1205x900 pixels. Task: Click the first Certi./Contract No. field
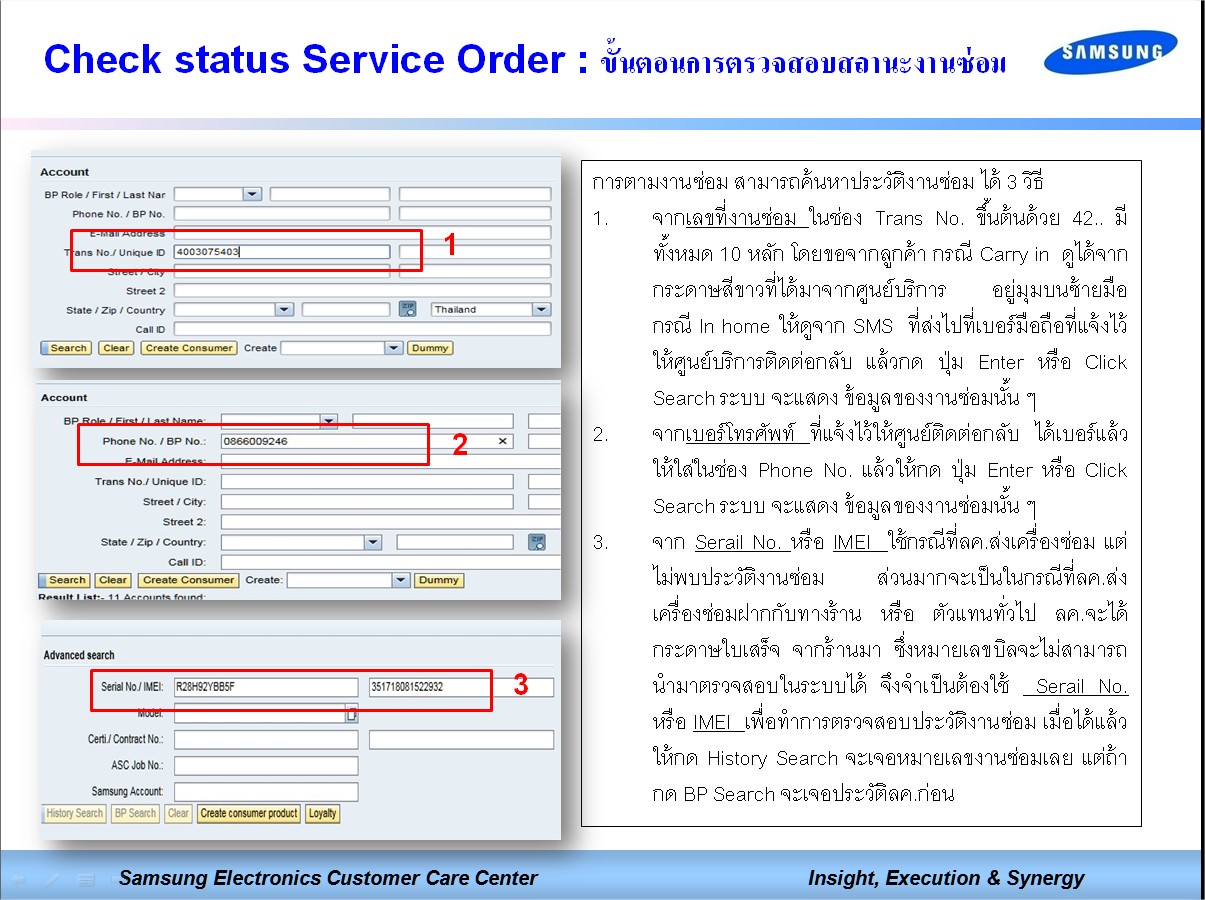266,740
